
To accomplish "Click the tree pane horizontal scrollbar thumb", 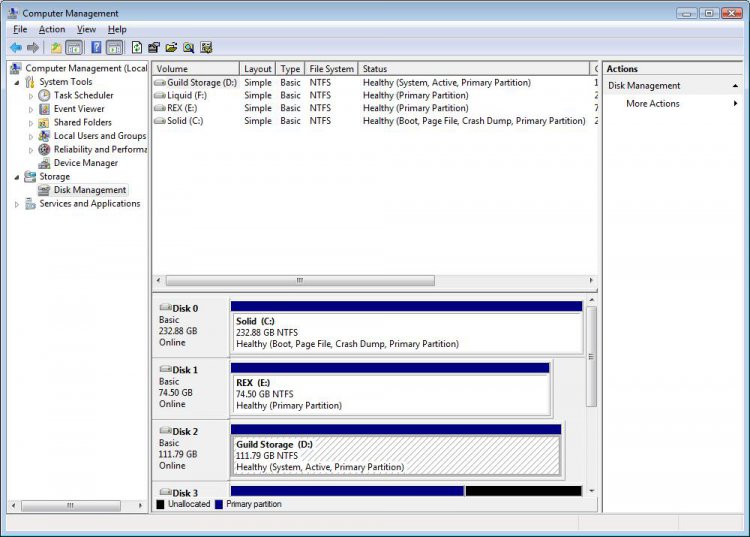I will click(70, 505).
